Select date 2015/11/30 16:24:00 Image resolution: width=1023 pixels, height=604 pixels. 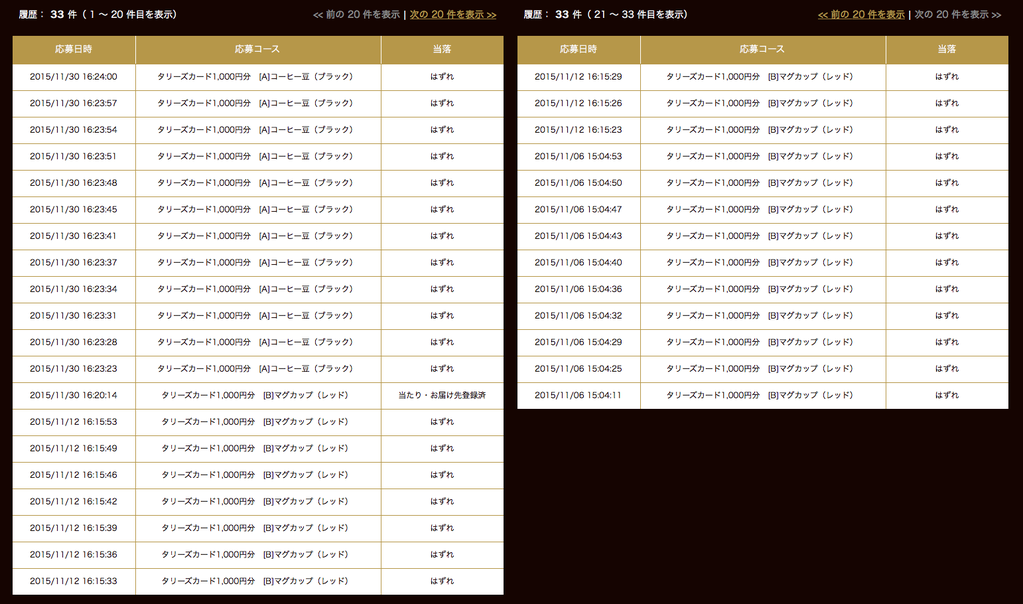74,77
